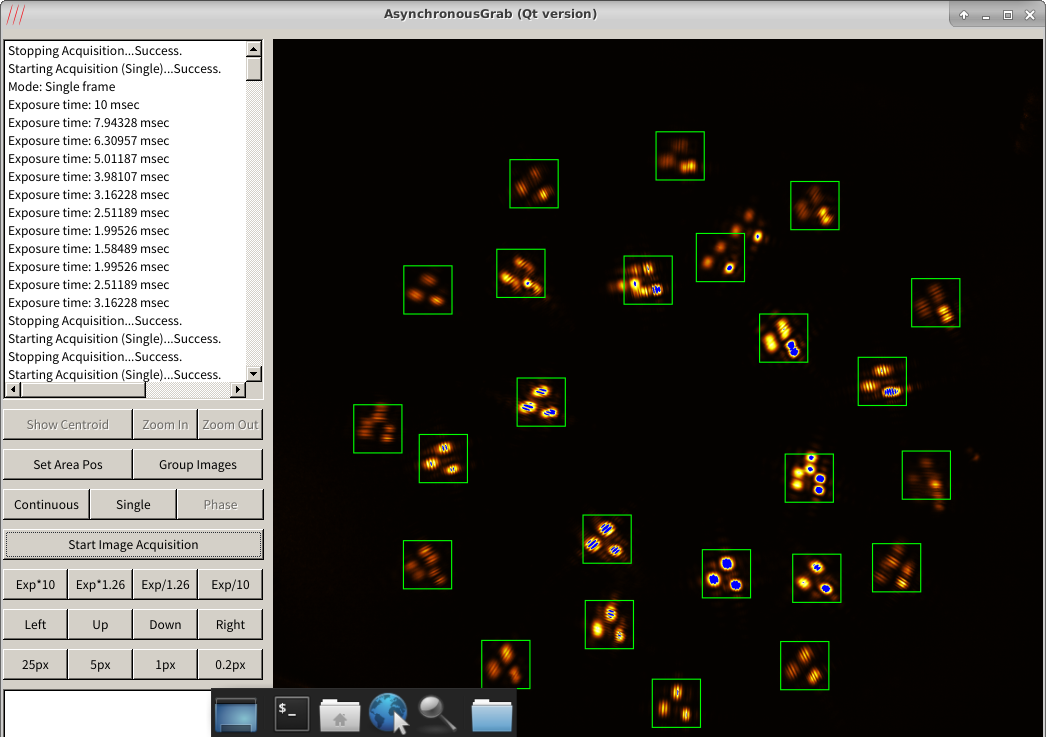Click log line 'Exposure time: 10 msec'

pos(73,105)
